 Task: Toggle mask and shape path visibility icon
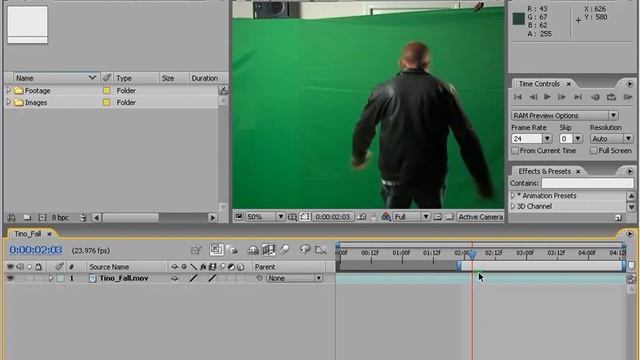[305, 217]
